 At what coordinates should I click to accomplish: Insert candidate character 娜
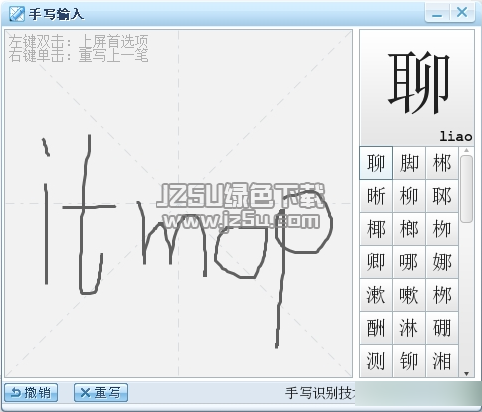click(442, 262)
